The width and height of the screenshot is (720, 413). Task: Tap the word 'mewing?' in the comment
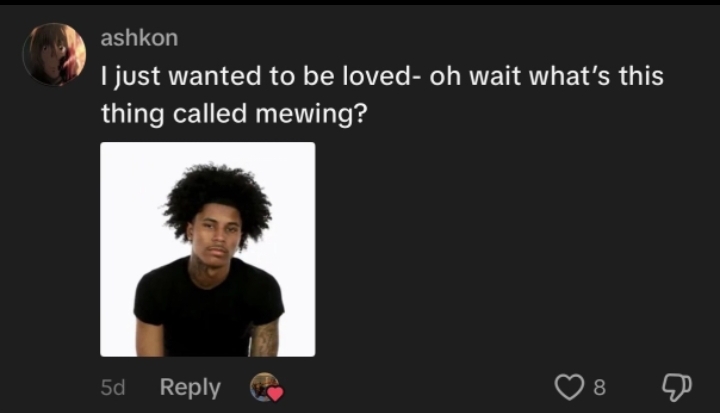(311, 114)
